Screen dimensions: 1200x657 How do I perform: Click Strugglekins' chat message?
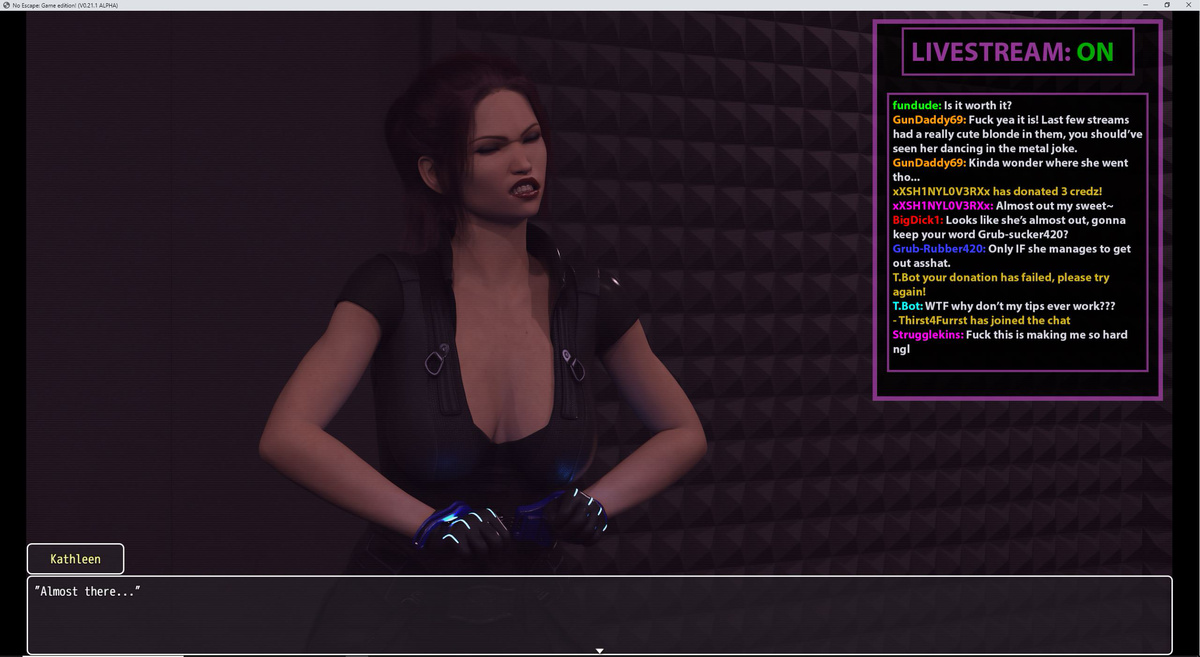click(1010, 342)
